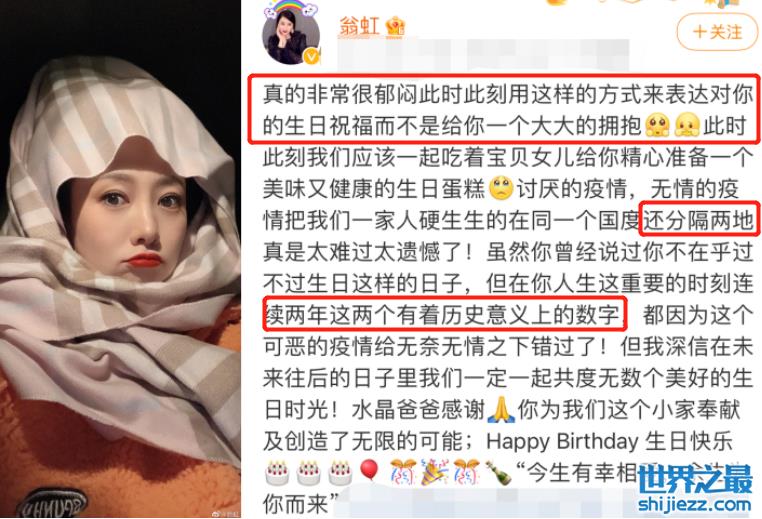Click the crown member icon beside 翁虹
This screenshot has width=762, height=519.
[x=395, y=26]
